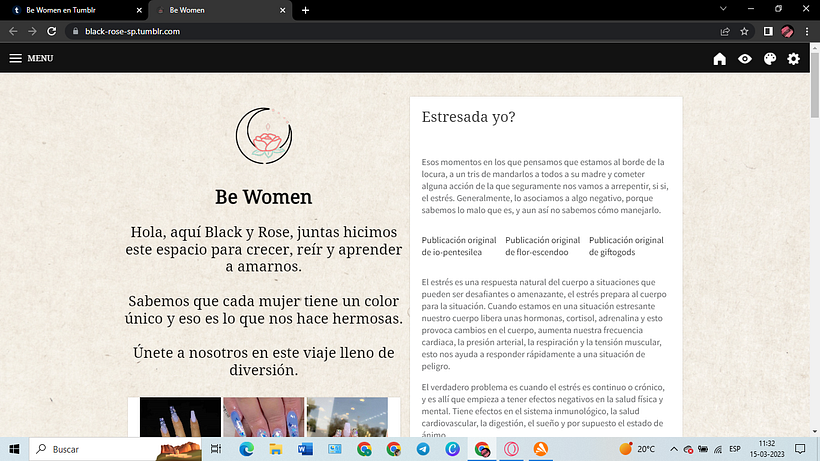The image size is (820, 461).
Task: Bookmark this page with the star
Action: (744, 31)
